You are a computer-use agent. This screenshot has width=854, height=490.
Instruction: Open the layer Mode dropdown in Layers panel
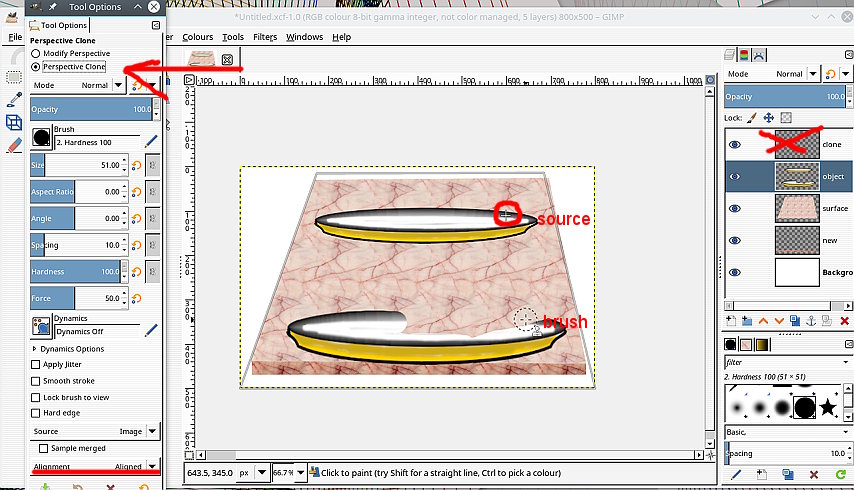772,74
